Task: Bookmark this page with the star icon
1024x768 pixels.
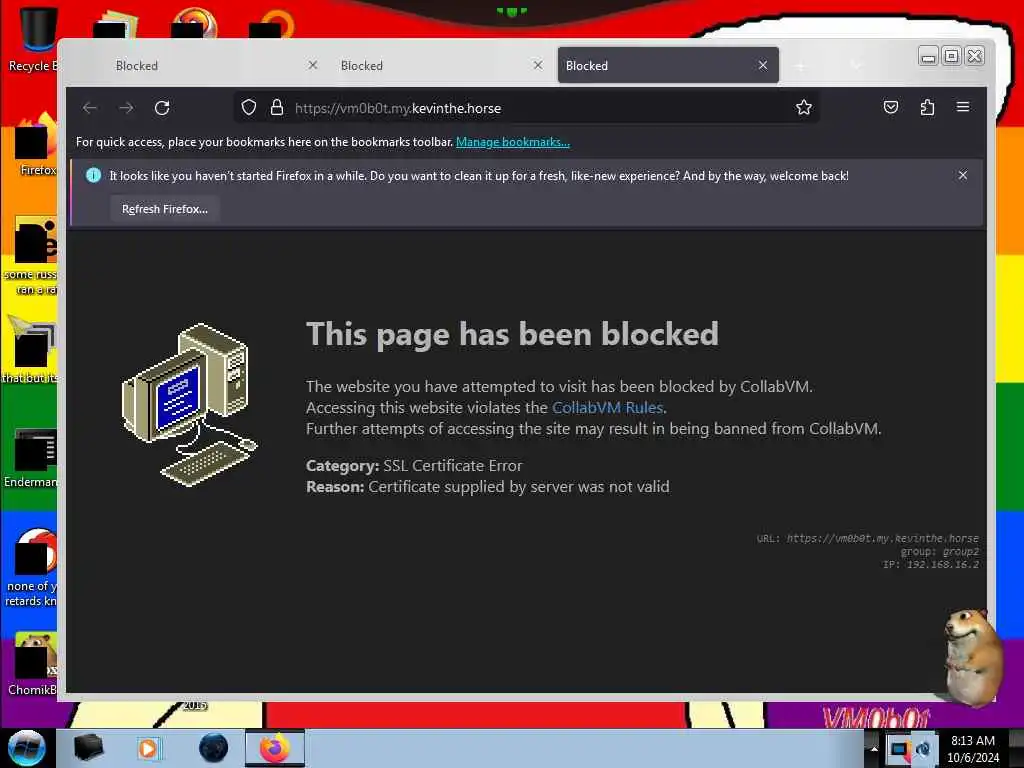Action: [x=804, y=108]
